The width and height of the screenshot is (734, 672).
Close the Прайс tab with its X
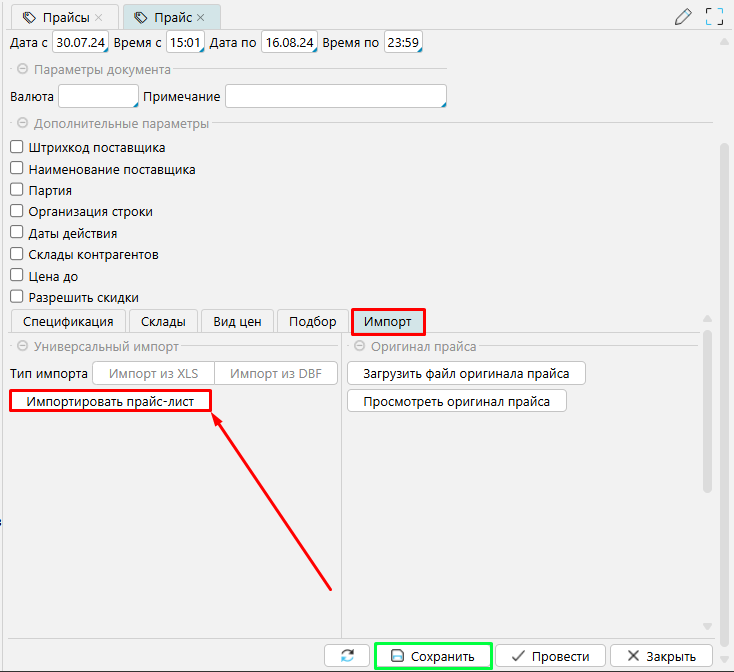(201, 18)
